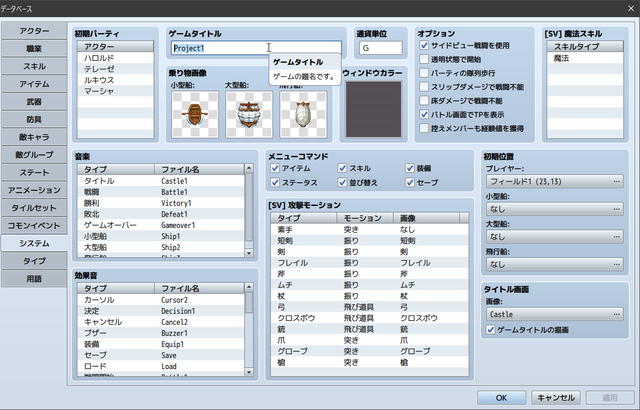Uncheck ステータス menu command

coord(275,182)
